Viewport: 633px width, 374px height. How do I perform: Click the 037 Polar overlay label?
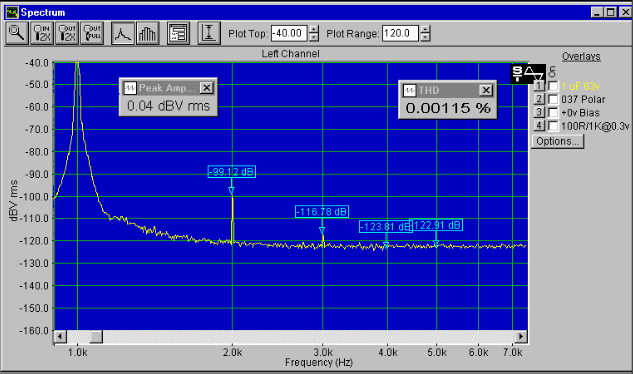pyautogui.click(x=583, y=99)
